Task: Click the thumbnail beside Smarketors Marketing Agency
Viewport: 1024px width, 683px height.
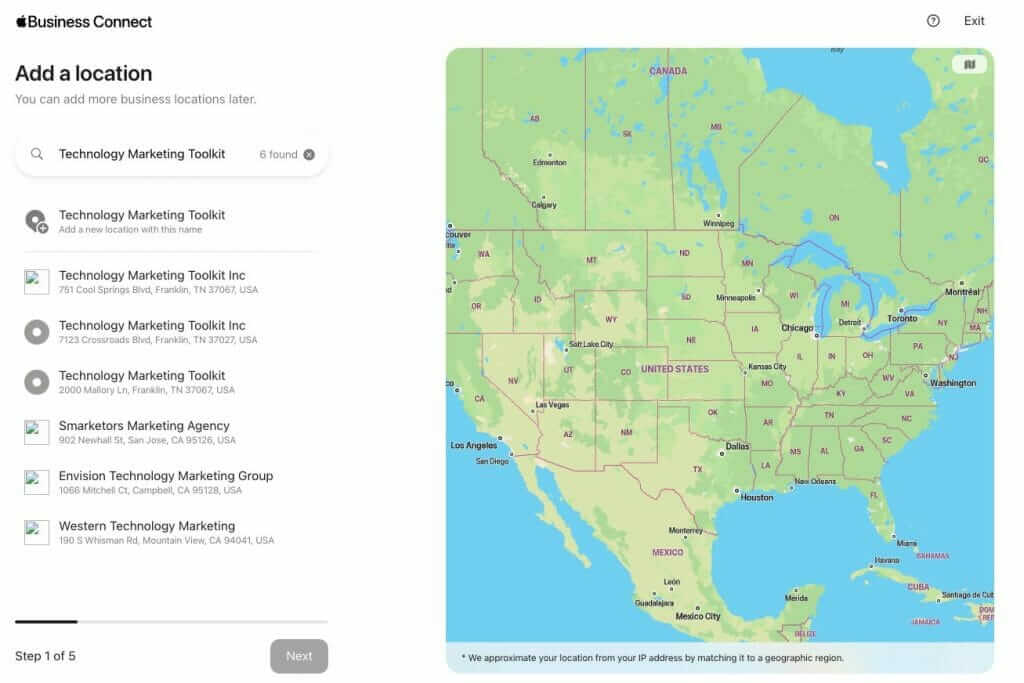Action: click(x=36, y=431)
